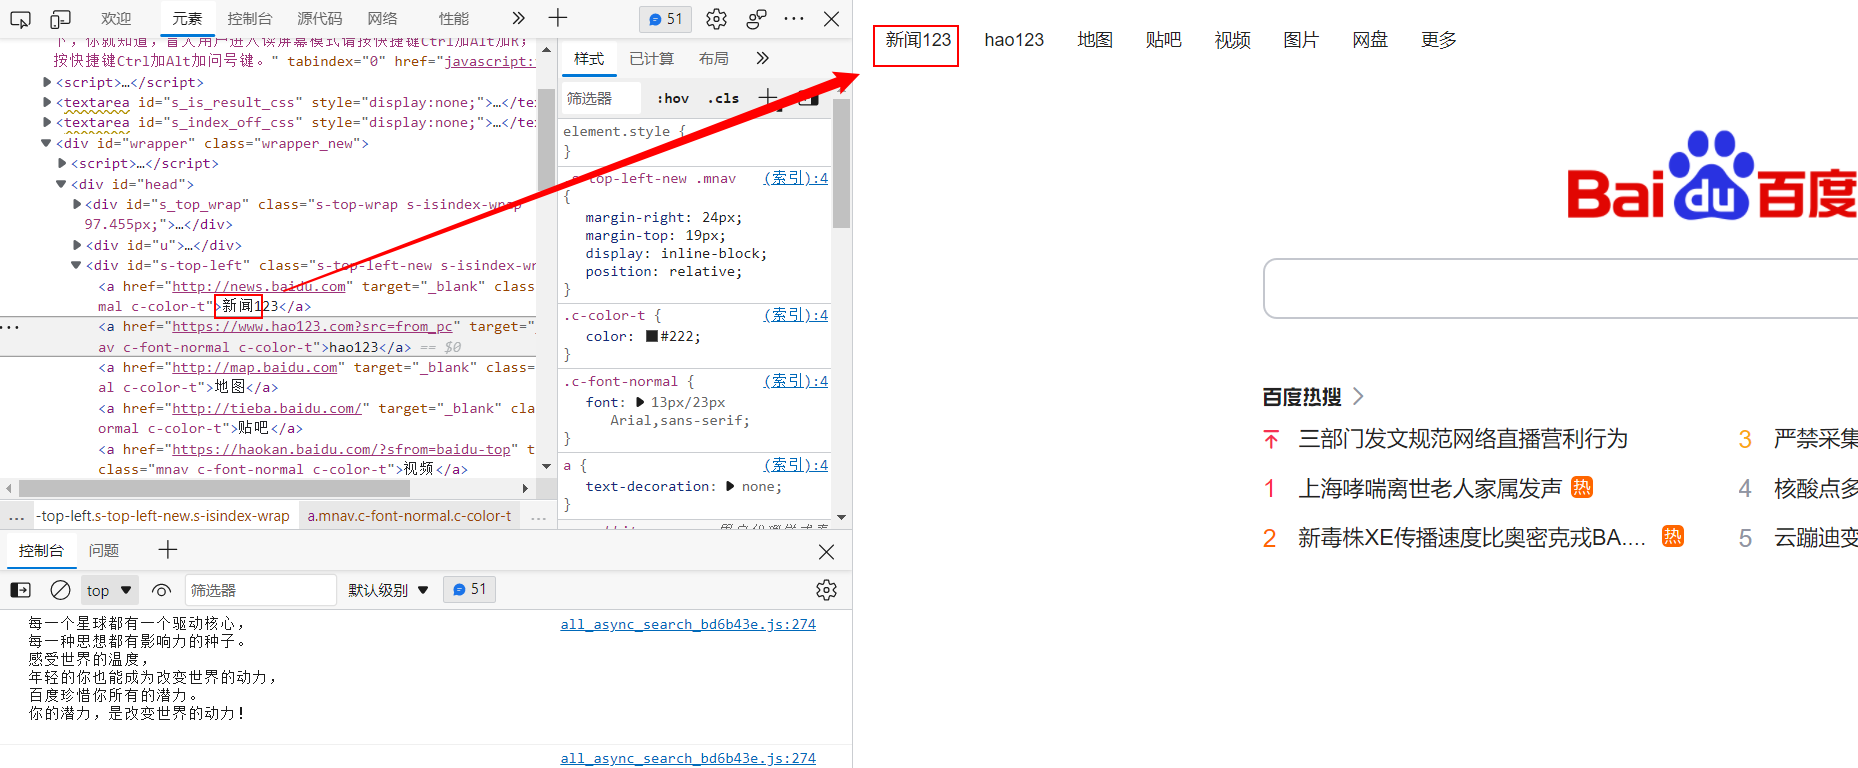The height and width of the screenshot is (768, 1858).
Task: Expand the textarea s_is_result_css node
Action: 47,102
